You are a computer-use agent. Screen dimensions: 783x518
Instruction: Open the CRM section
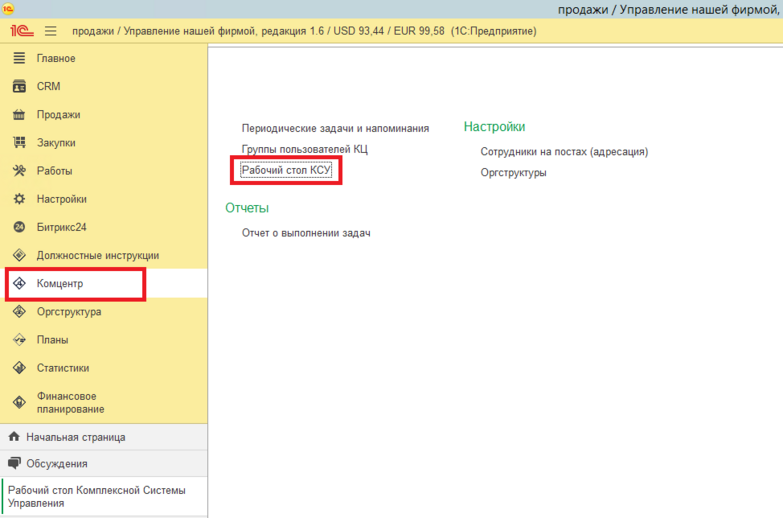103,86
